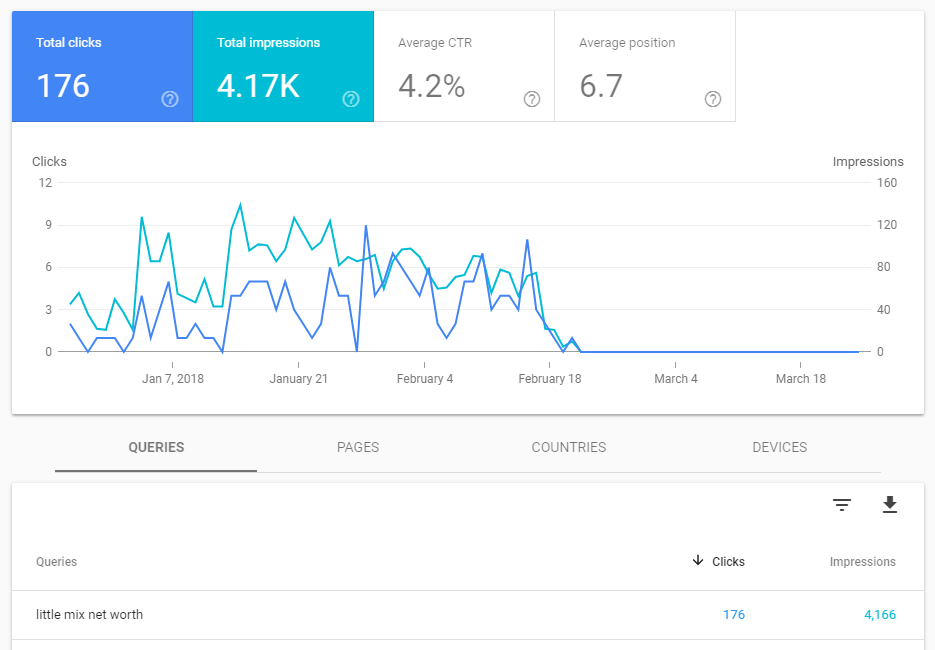Image resolution: width=935 pixels, height=650 pixels.
Task: Open the Devices tab
Action: 779,448
